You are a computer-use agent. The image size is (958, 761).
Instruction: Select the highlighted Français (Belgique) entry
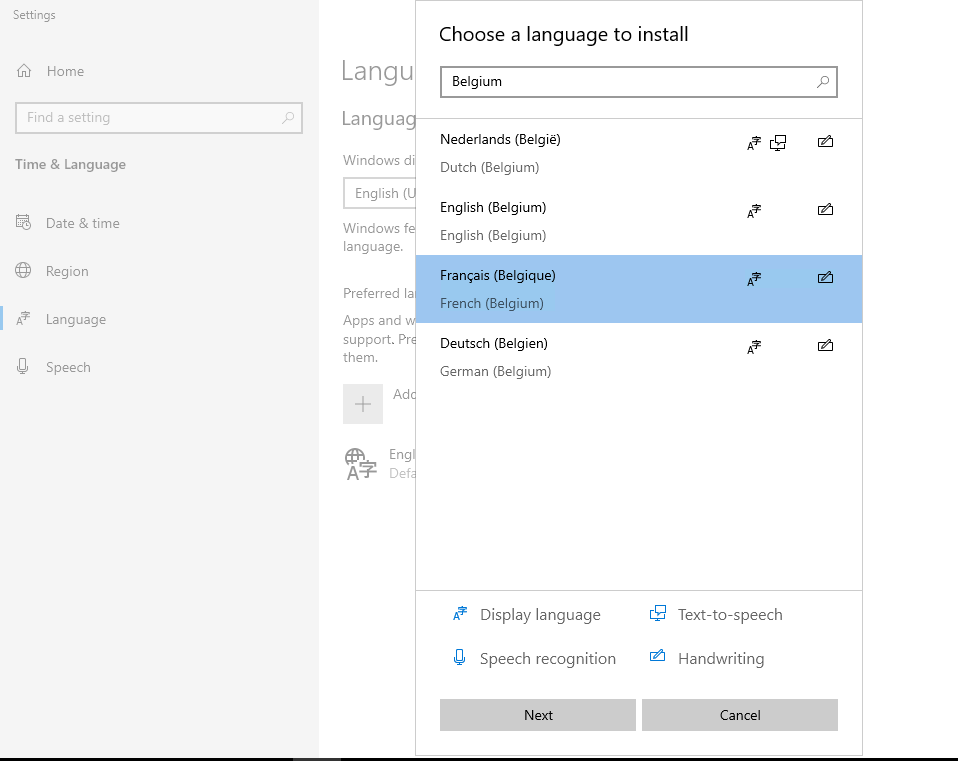coord(638,289)
